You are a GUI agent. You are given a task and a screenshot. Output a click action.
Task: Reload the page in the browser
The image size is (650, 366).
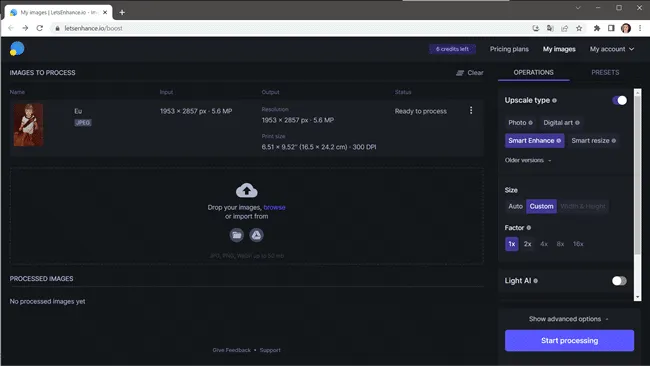coord(40,28)
